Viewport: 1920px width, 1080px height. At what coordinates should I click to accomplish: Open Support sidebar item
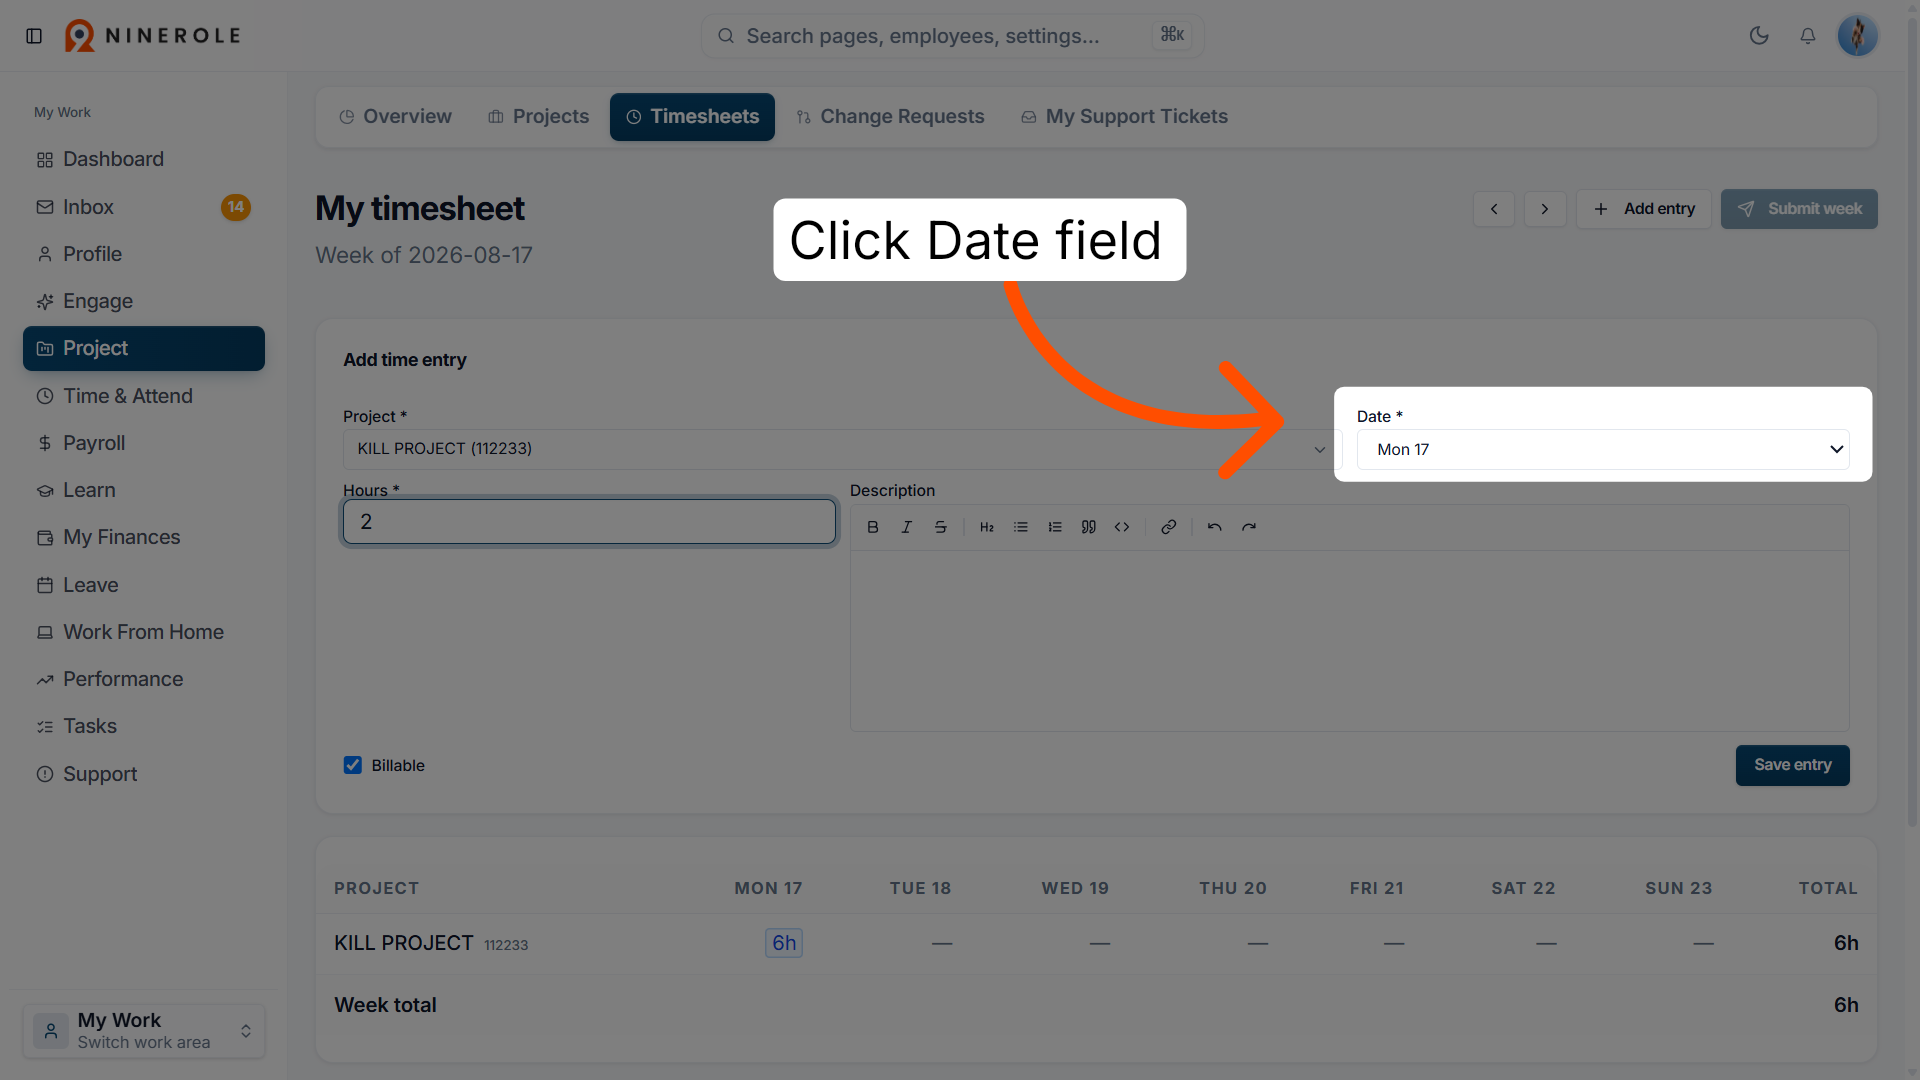(144, 774)
